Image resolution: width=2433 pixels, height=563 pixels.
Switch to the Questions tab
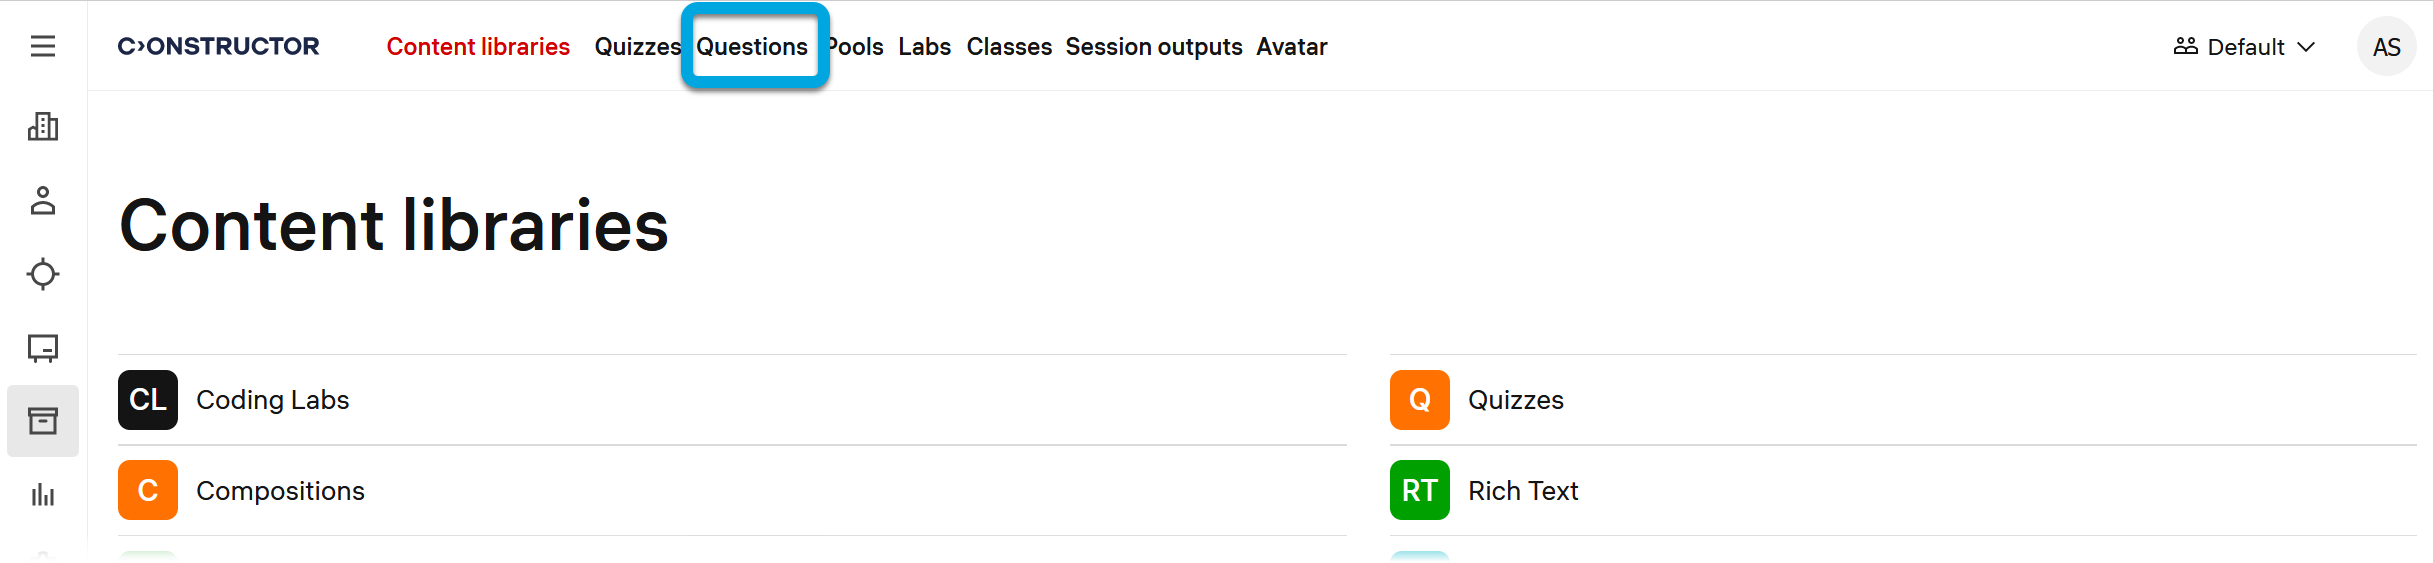[x=752, y=47]
